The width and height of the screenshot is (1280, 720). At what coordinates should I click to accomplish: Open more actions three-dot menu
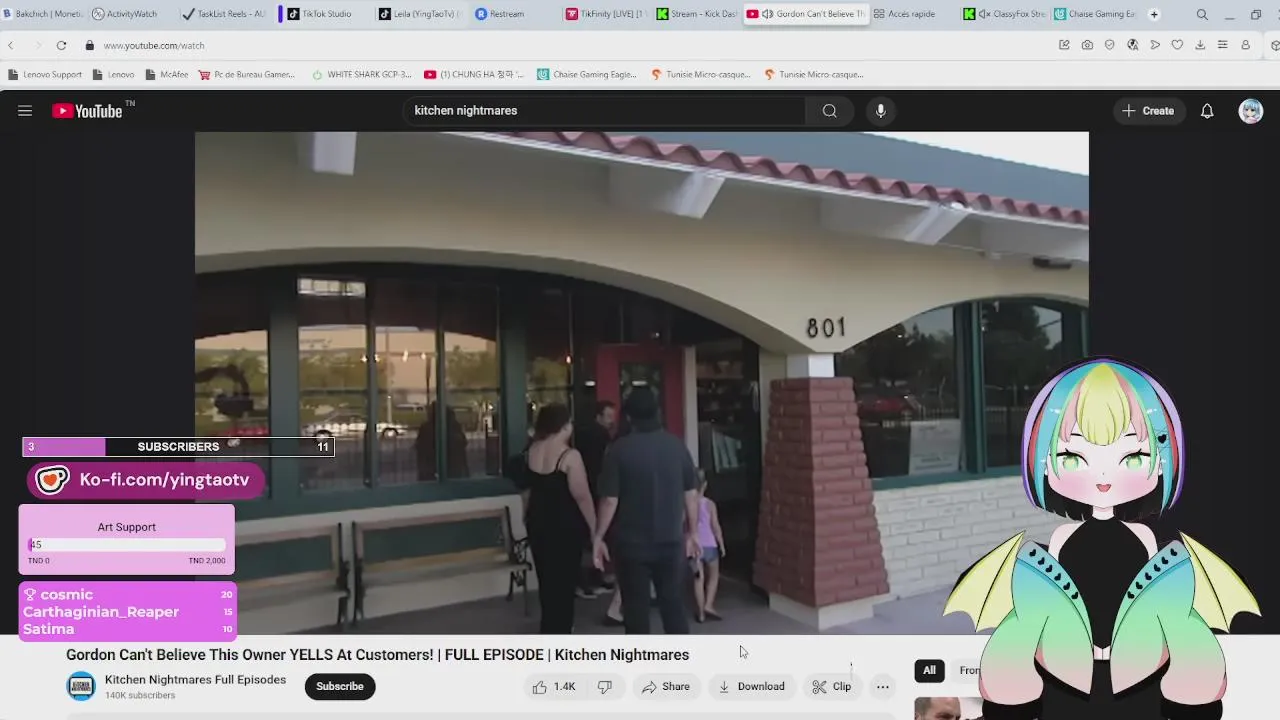point(883,687)
